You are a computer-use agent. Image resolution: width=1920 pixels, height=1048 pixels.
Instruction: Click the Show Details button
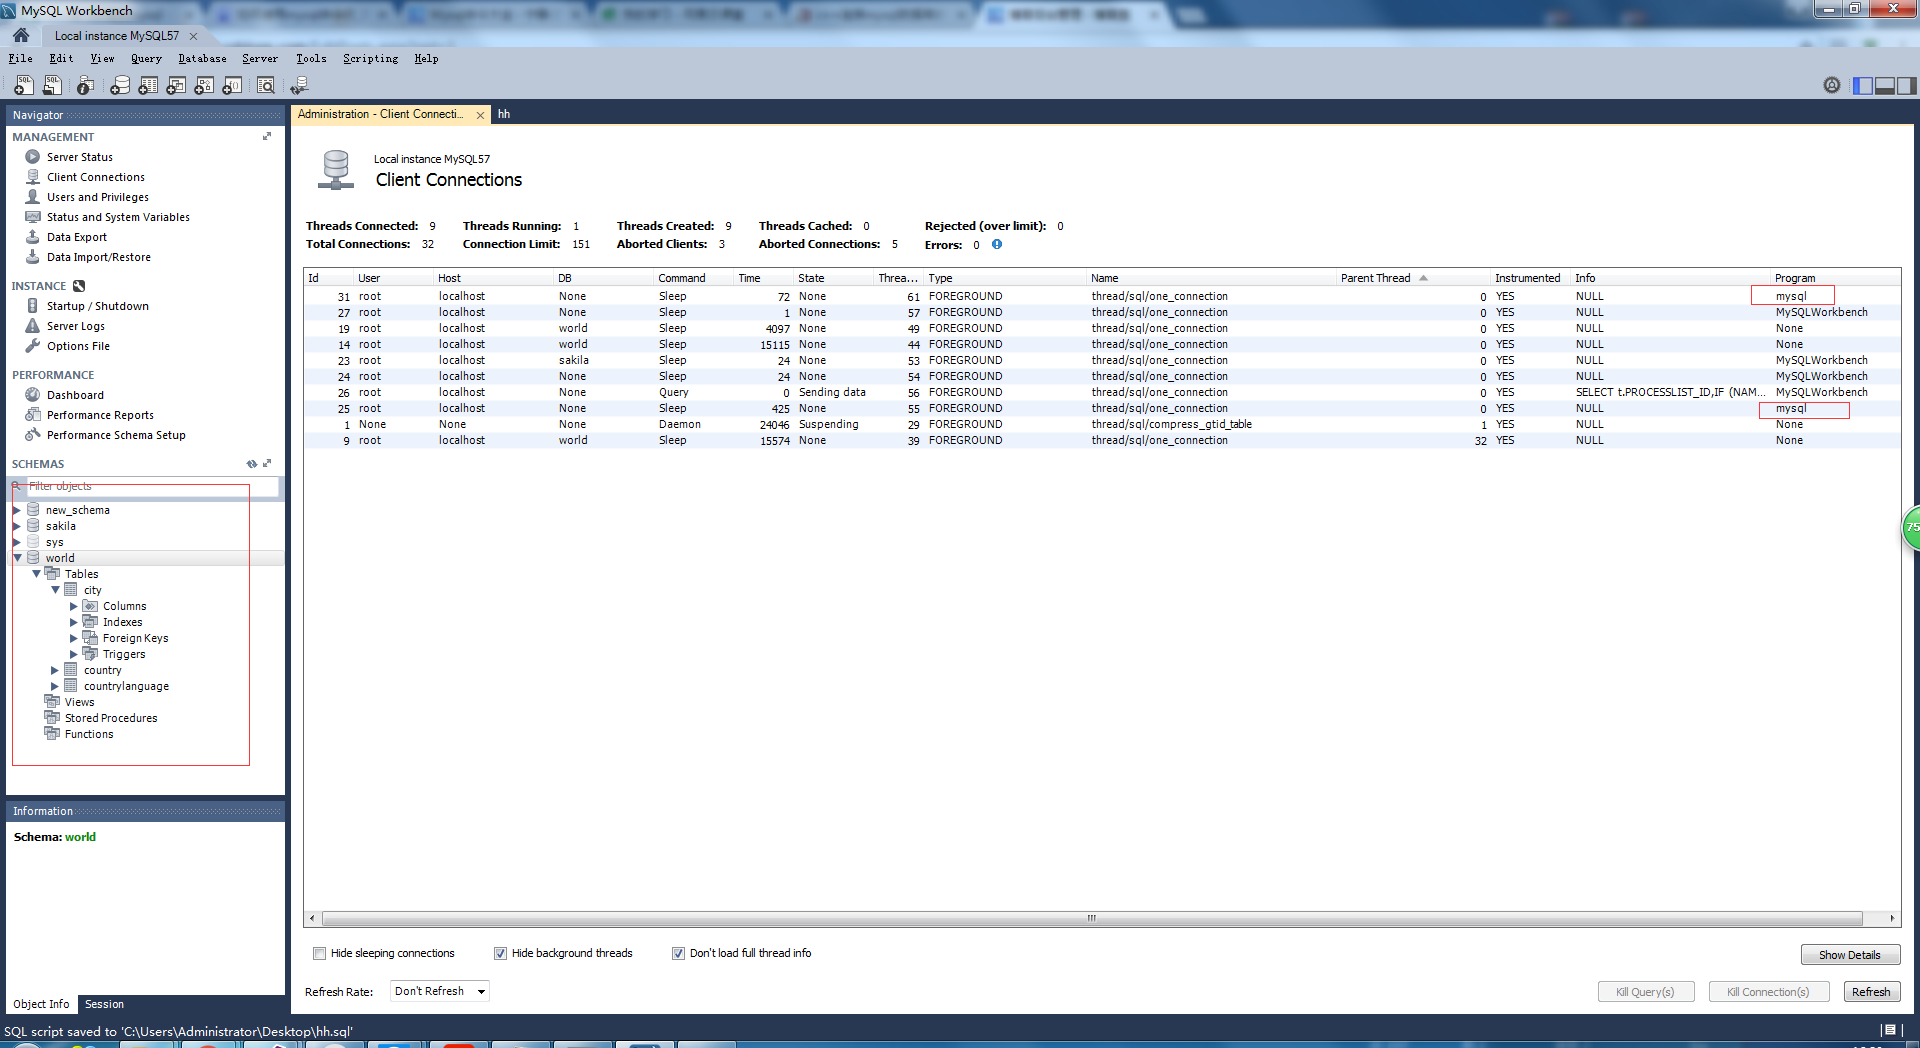[1850, 955]
